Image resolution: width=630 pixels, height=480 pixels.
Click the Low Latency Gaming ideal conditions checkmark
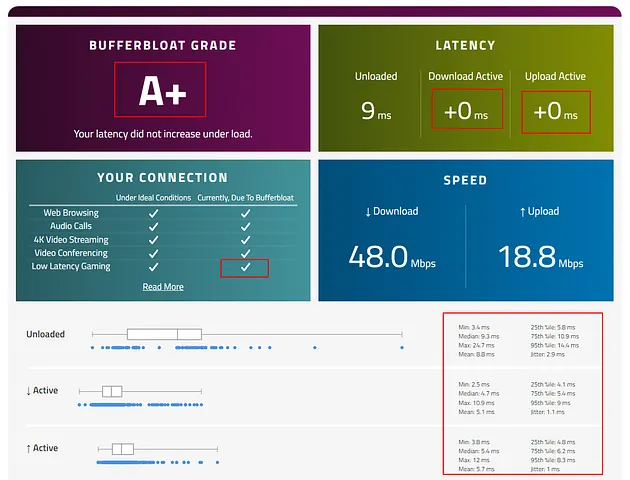click(x=153, y=267)
